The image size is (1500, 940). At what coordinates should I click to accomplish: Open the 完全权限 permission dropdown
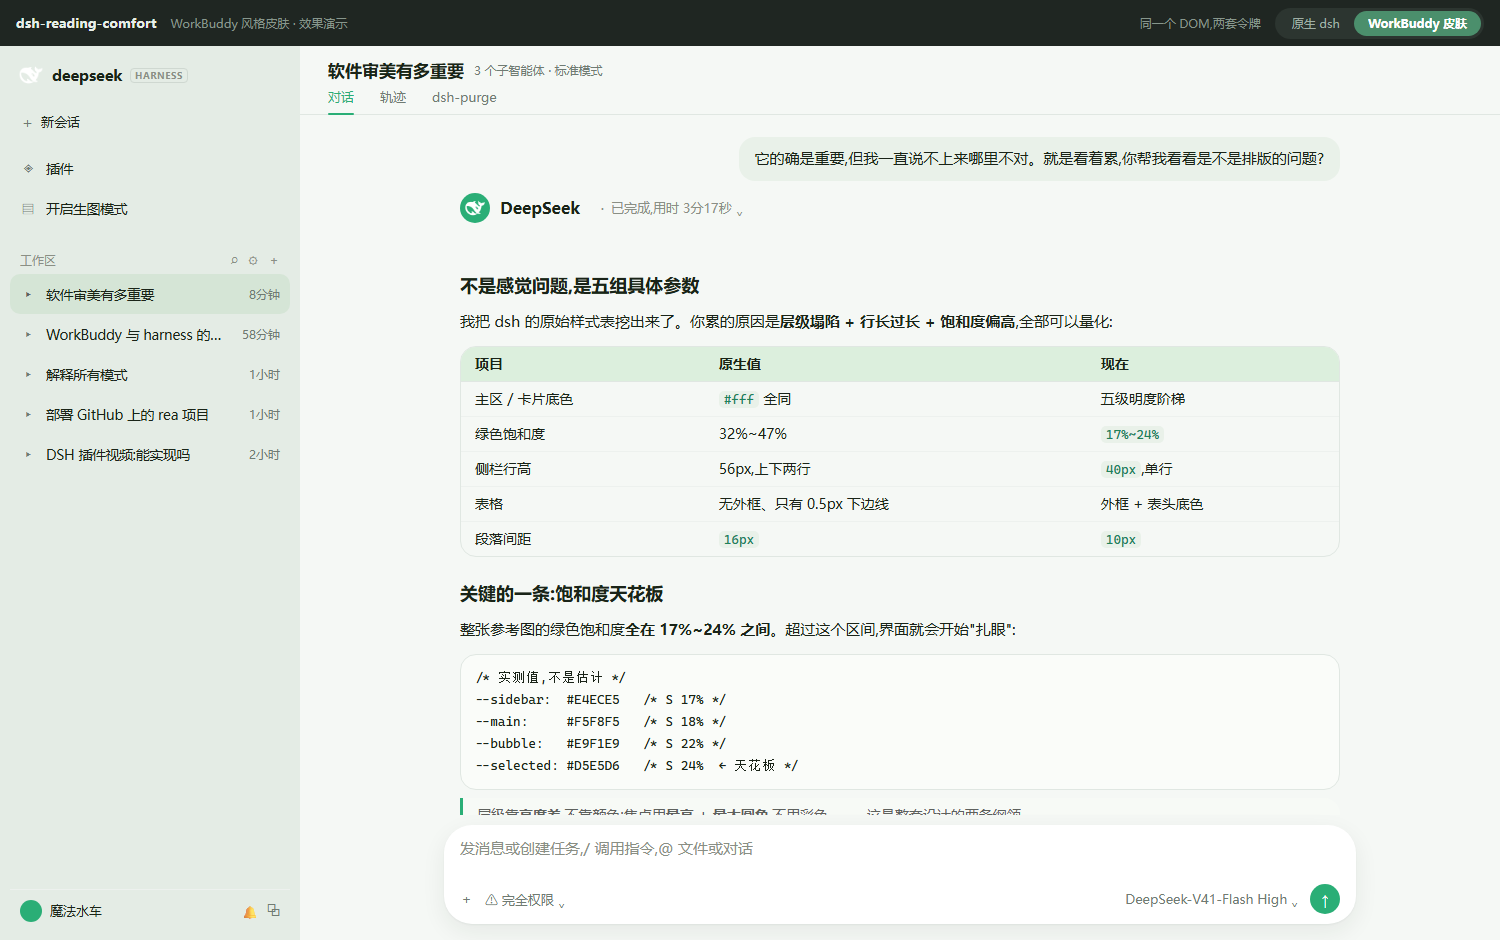pyautogui.click(x=525, y=900)
